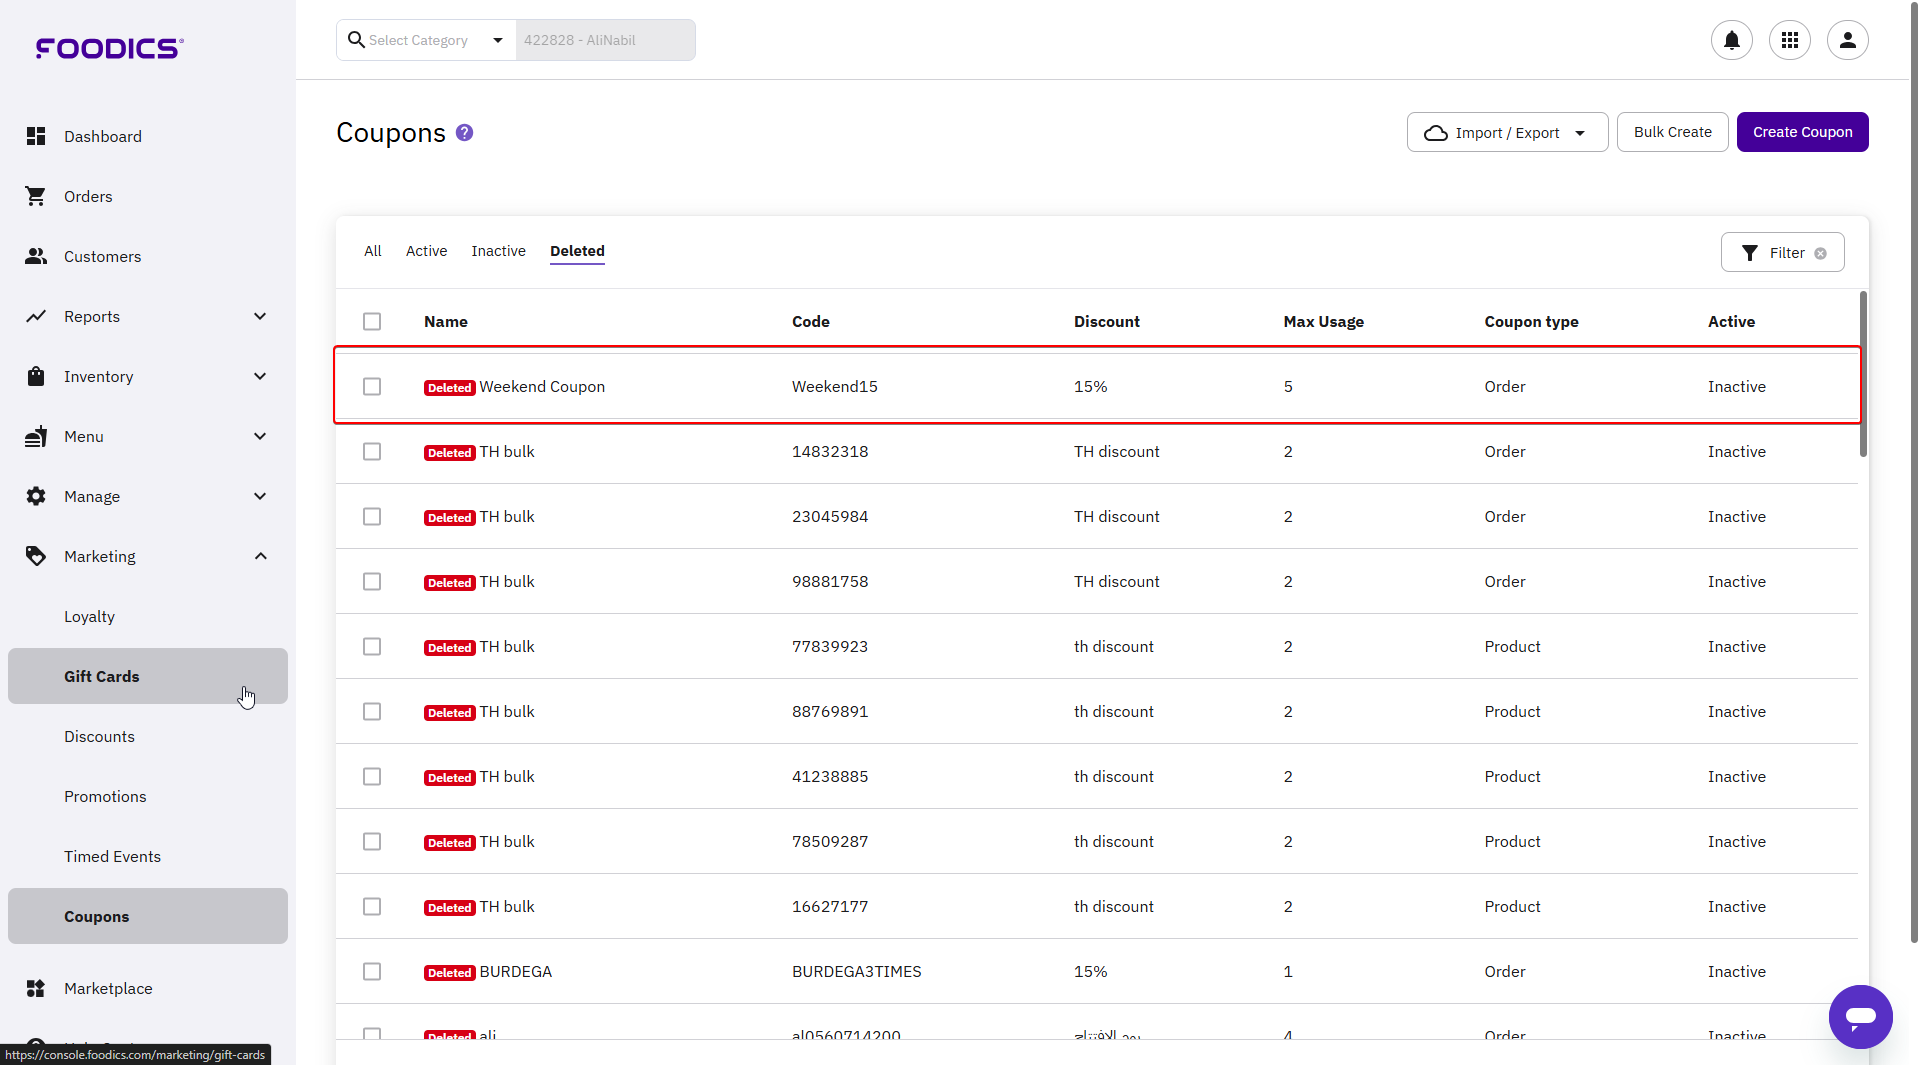Viewport: 1920px width, 1065px height.
Task: Check the Weekend Coupon row checkbox
Action: (x=372, y=387)
